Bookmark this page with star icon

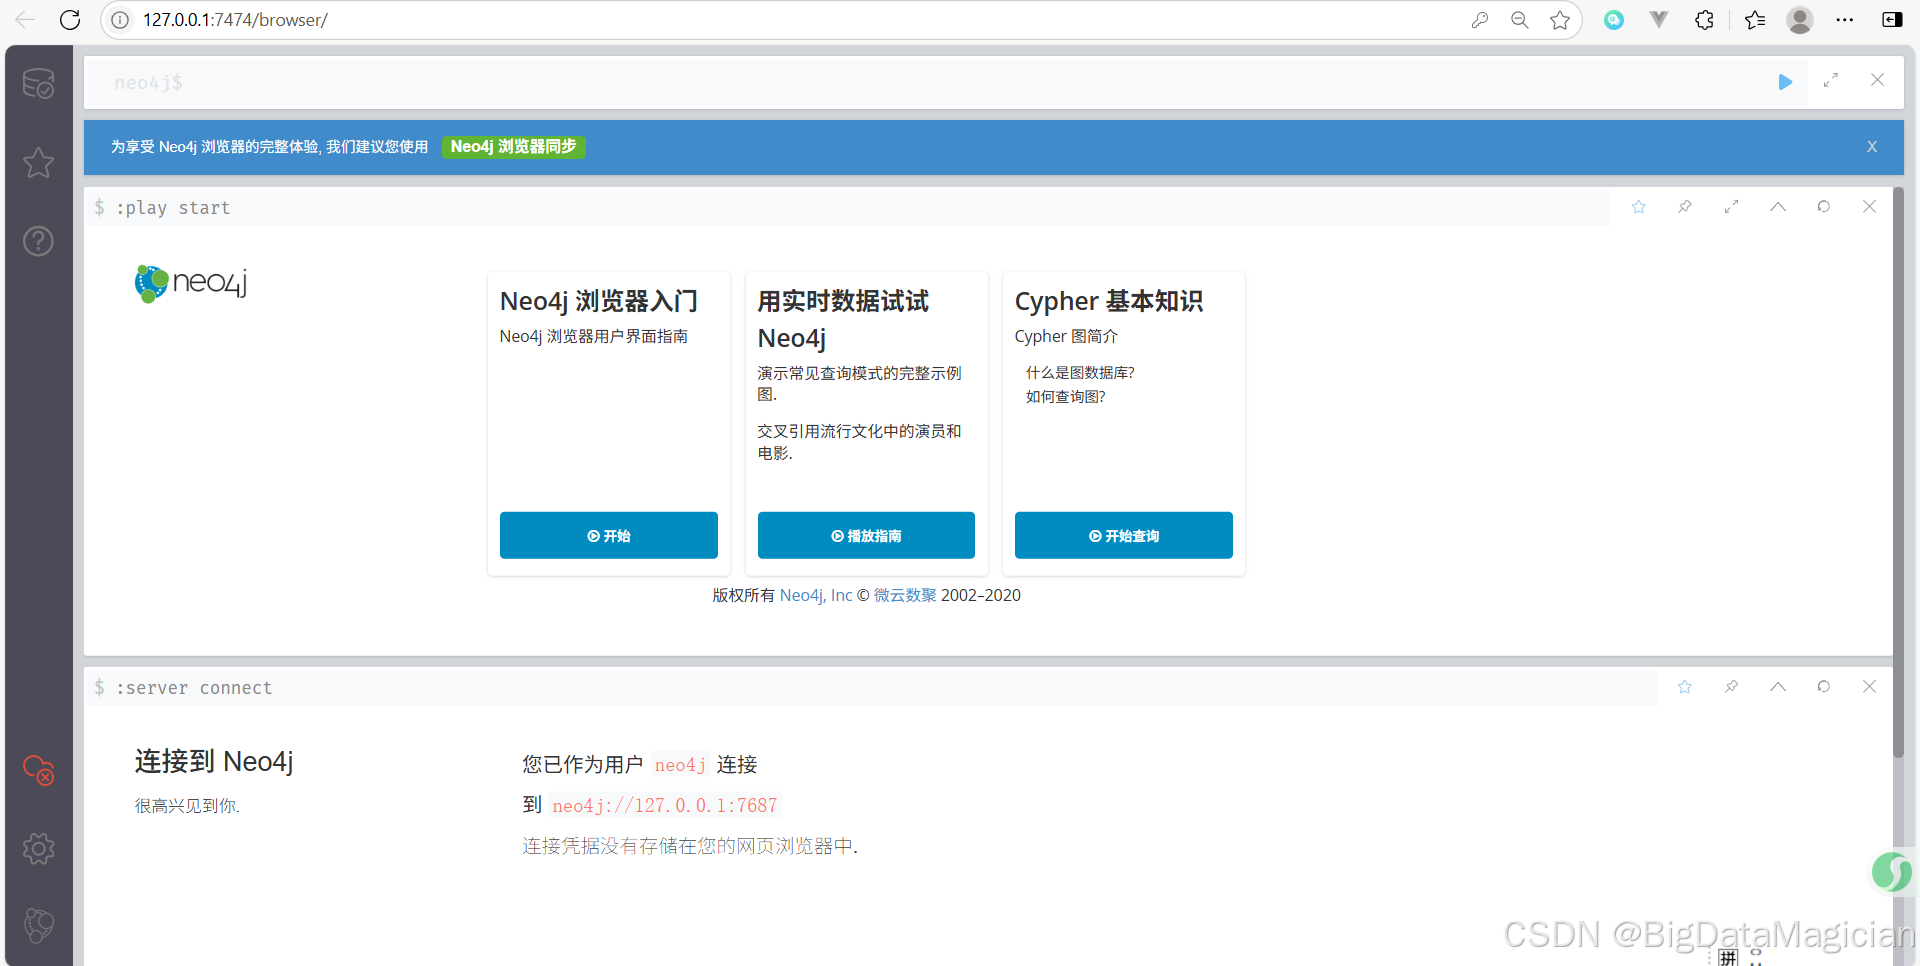pyautogui.click(x=1560, y=20)
